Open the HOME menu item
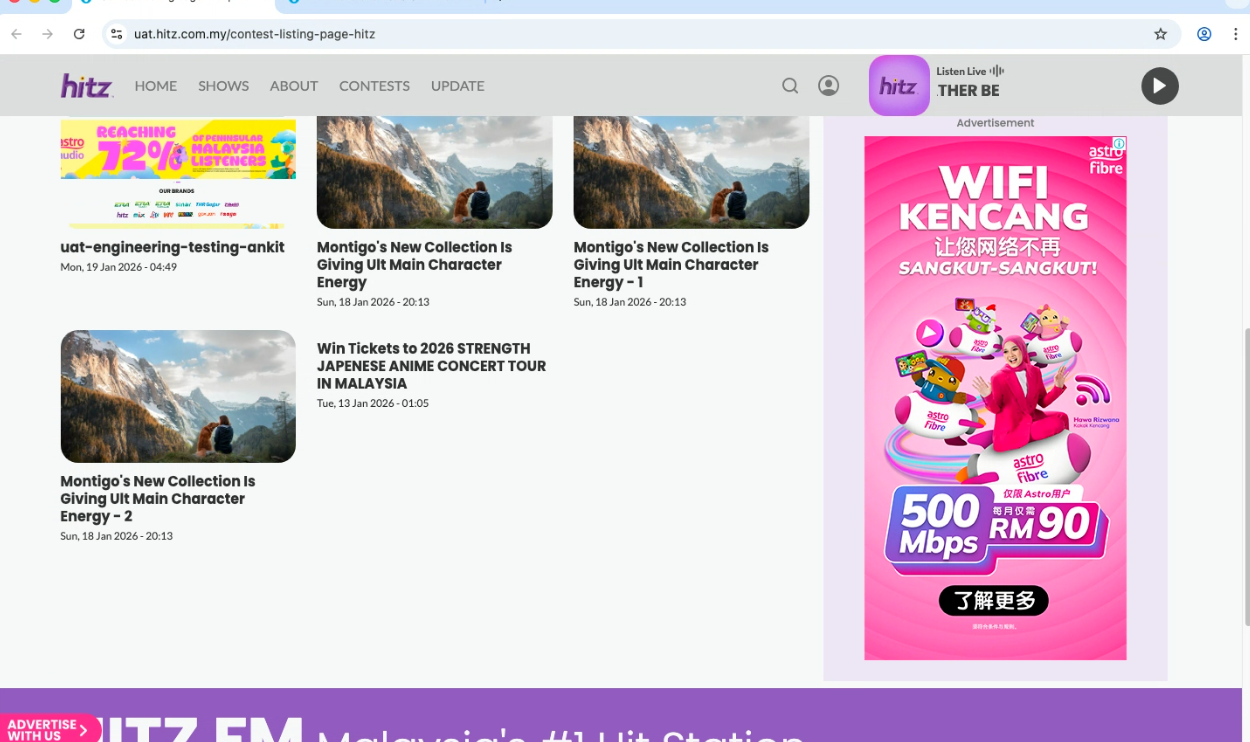This screenshot has height=742, width=1250. (156, 86)
